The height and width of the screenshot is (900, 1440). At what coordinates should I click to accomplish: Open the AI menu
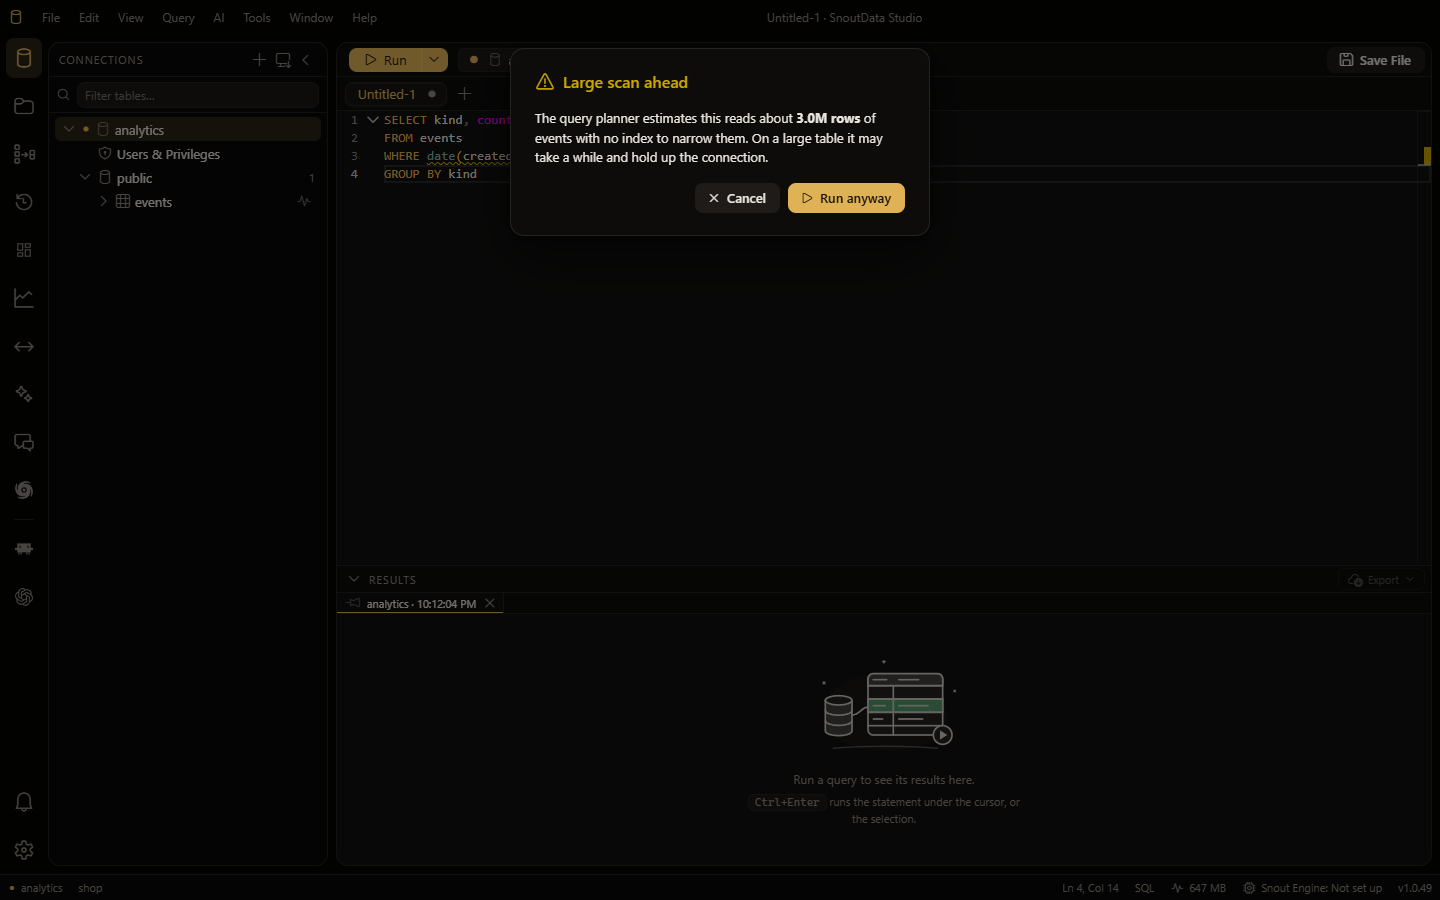(x=219, y=18)
